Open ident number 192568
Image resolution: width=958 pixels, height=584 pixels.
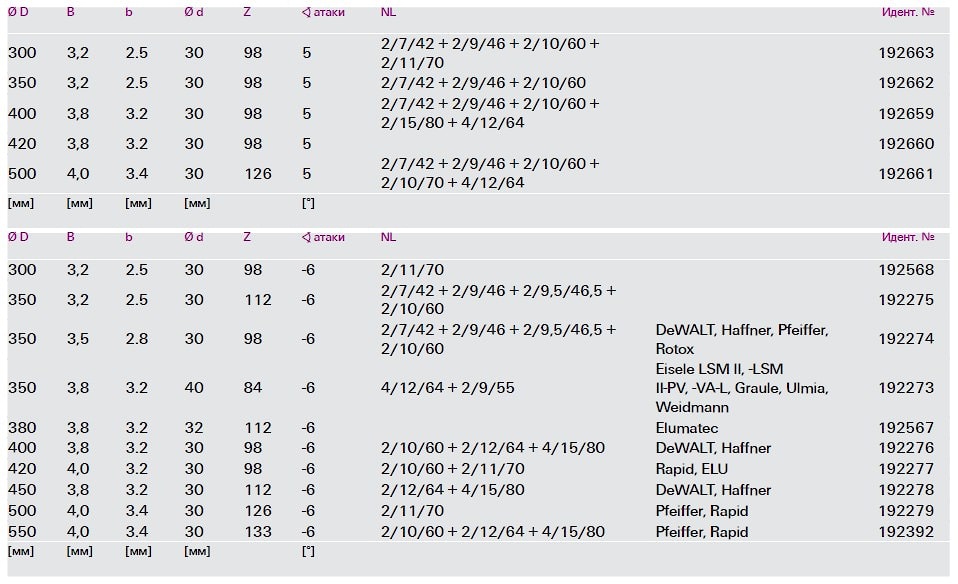tap(906, 270)
